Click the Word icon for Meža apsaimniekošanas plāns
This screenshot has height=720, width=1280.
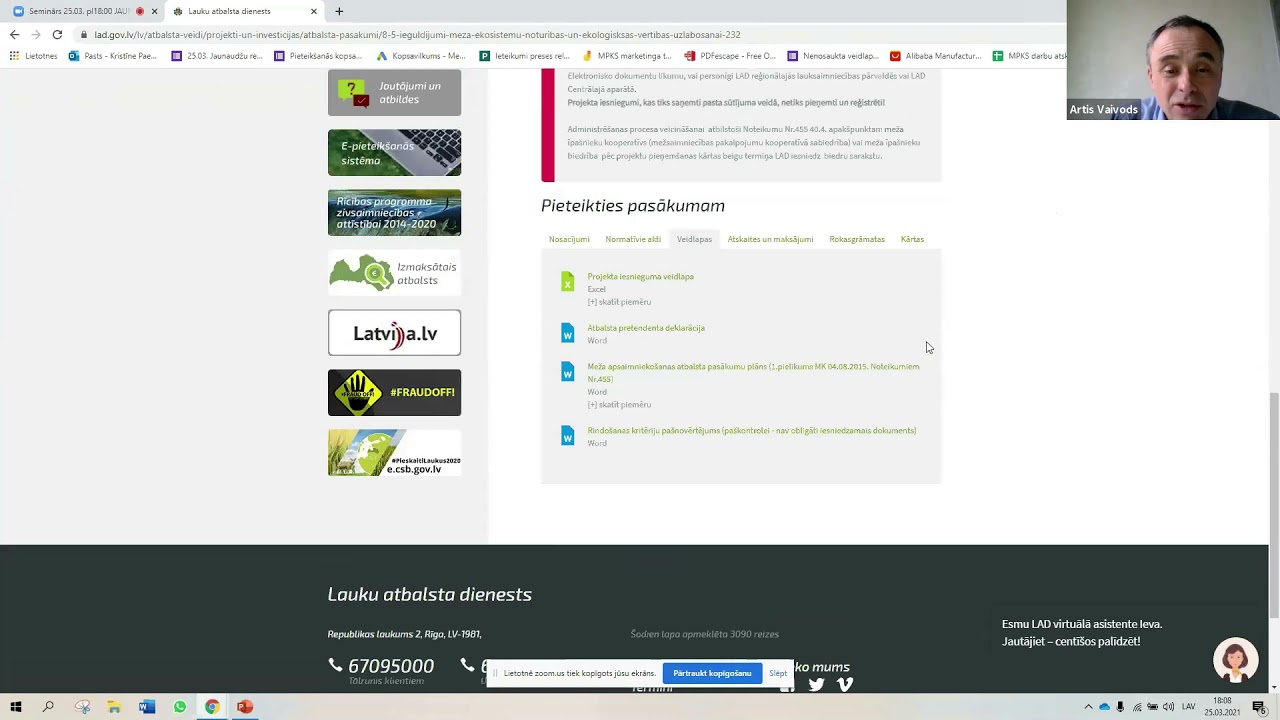(567, 372)
